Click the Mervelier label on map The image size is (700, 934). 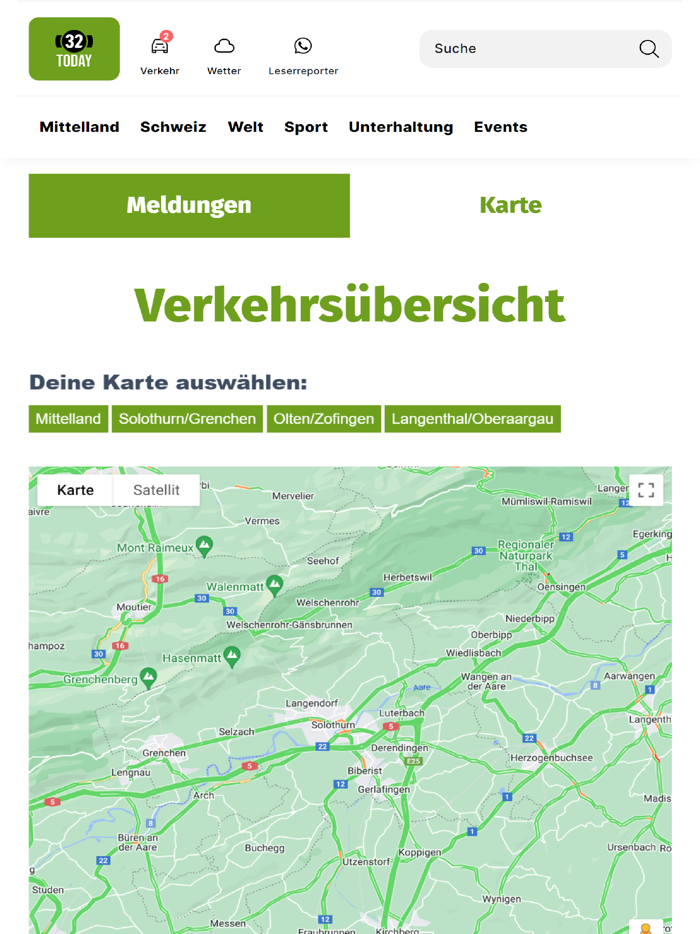click(x=293, y=496)
